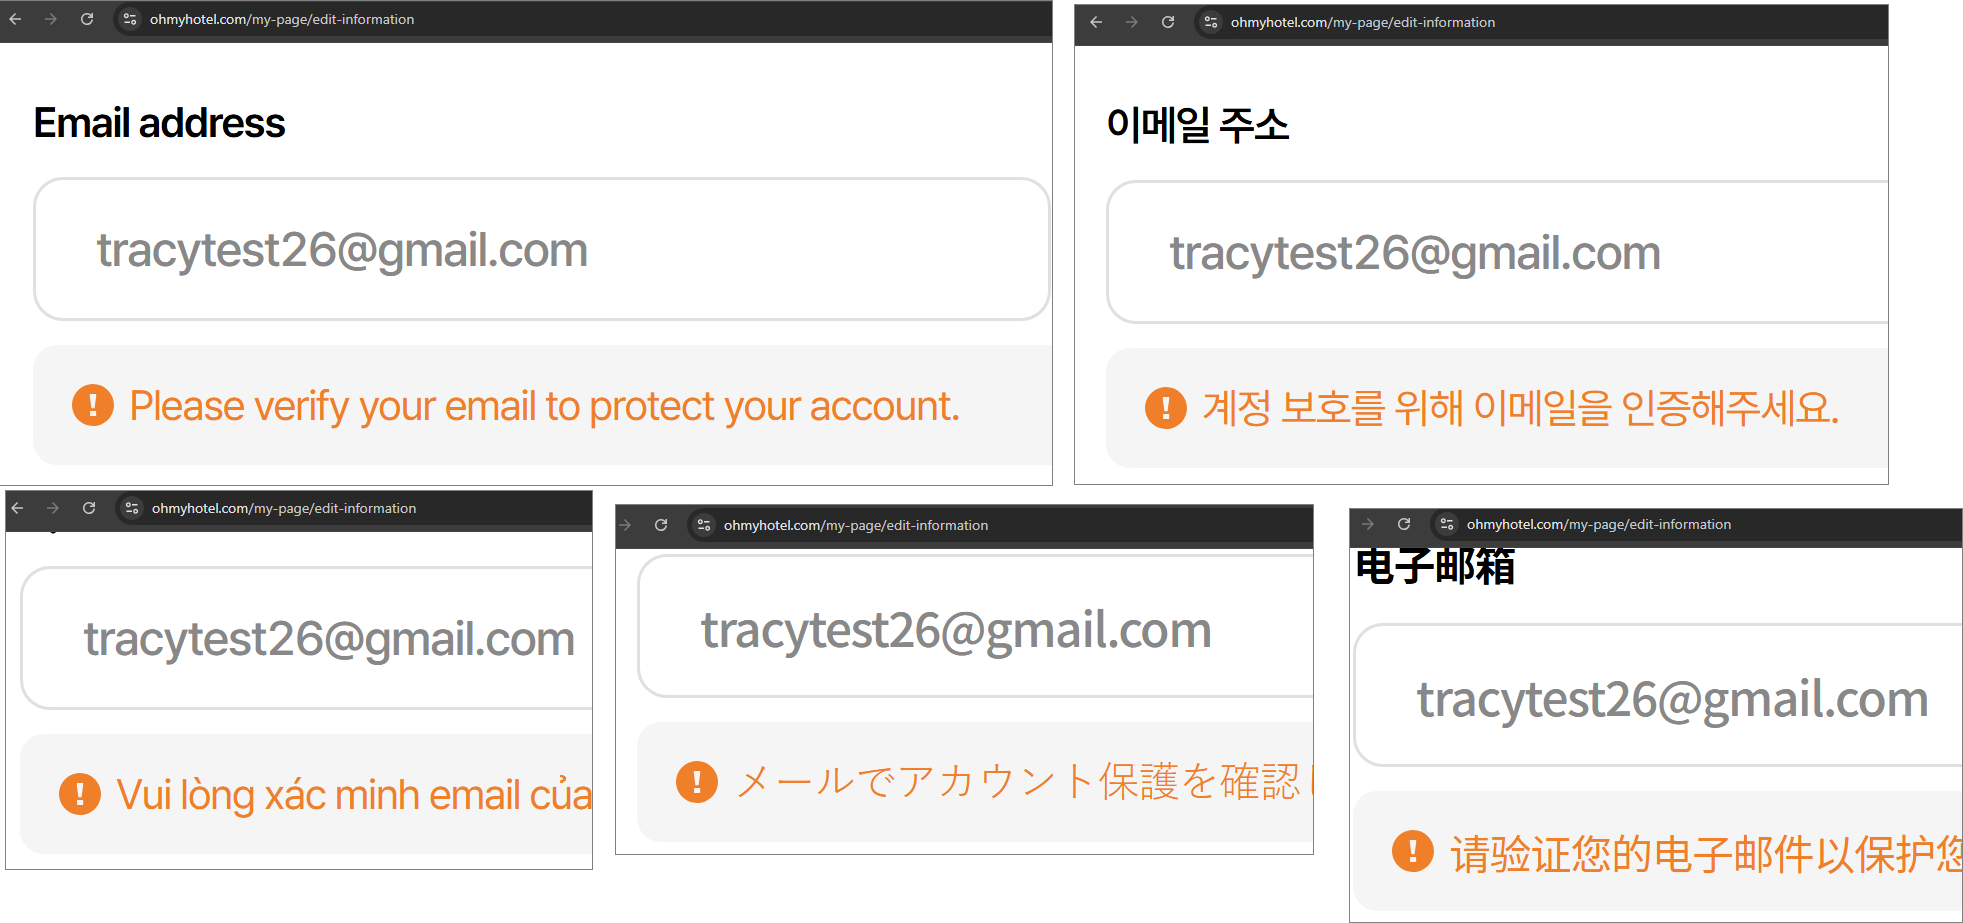Reload the English 'Email address' page
This screenshot has width=1963, height=923.
tap(87, 19)
